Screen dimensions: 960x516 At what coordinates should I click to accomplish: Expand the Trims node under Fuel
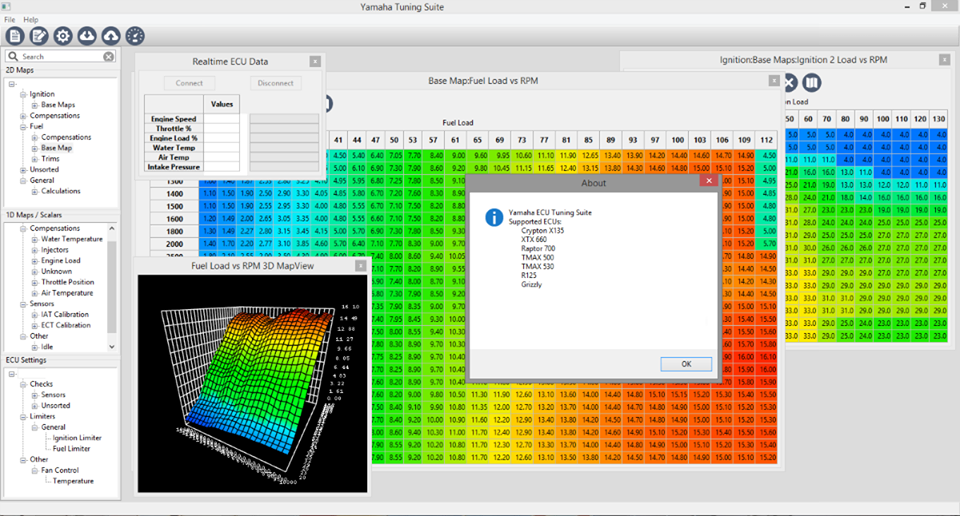point(35,159)
